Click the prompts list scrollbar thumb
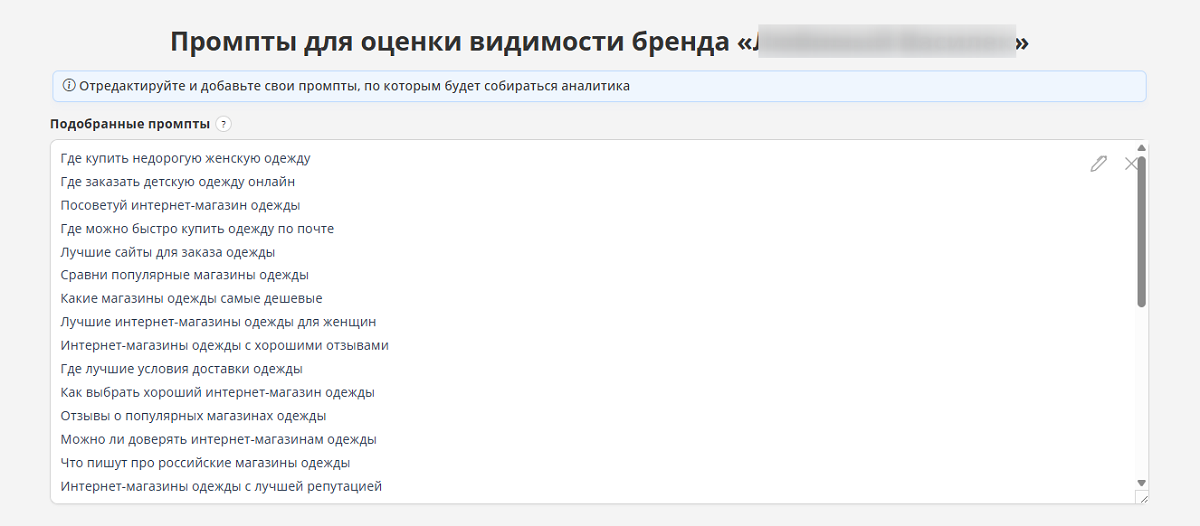The width and height of the screenshot is (1200, 526). (1141, 230)
